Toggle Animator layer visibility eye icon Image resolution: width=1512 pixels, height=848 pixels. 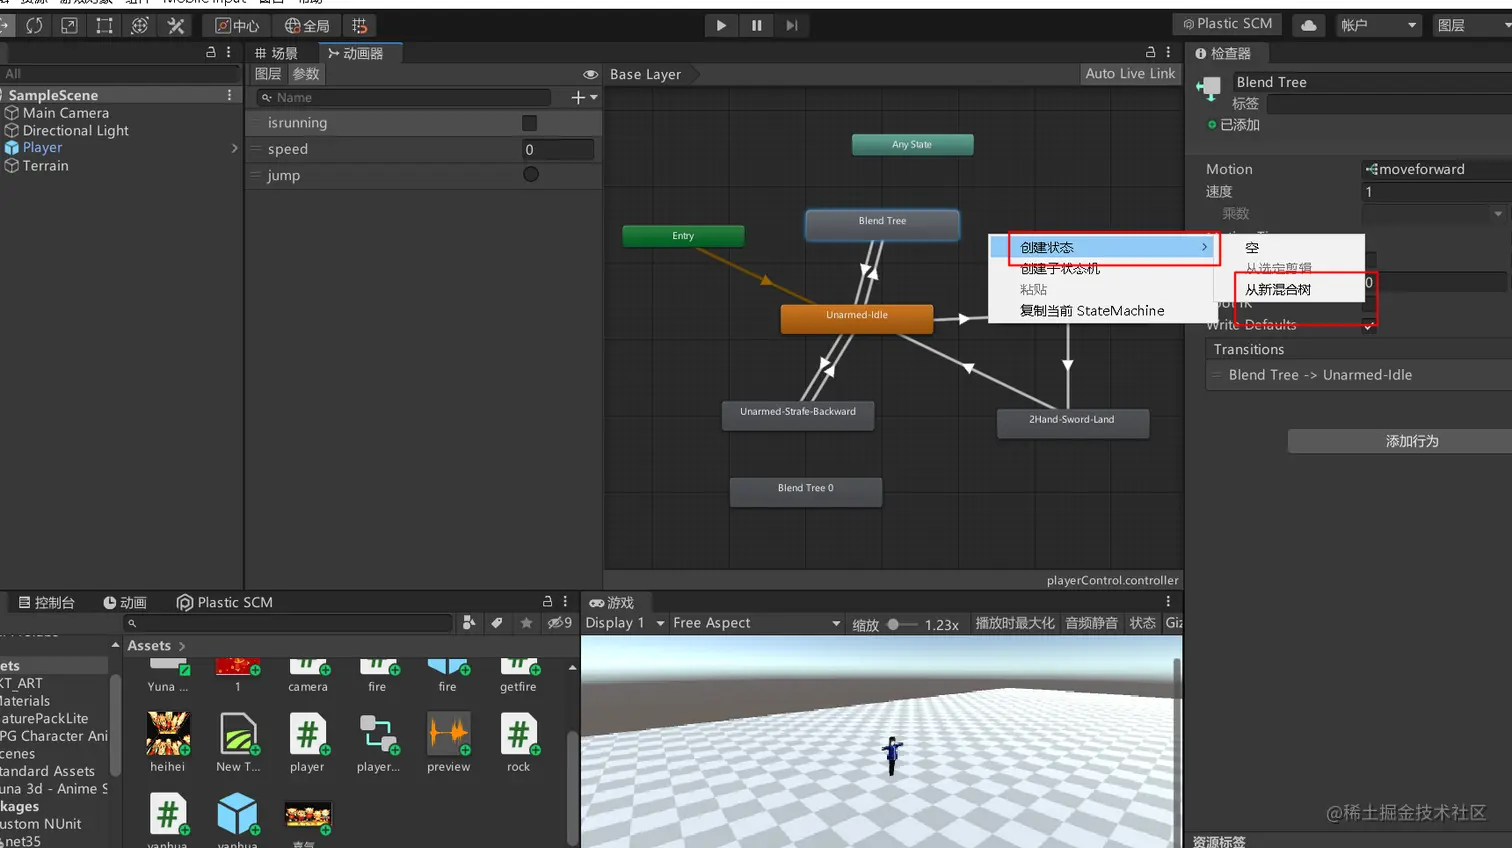pos(590,74)
